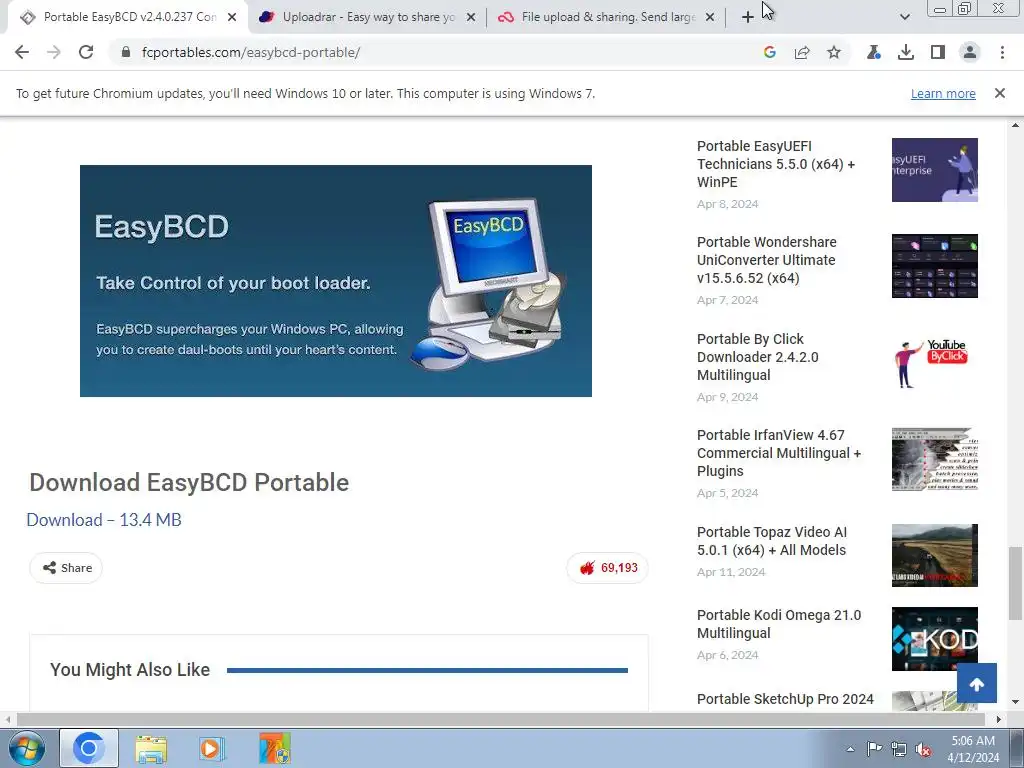Click the Google icon in address bar

pos(770,52)
